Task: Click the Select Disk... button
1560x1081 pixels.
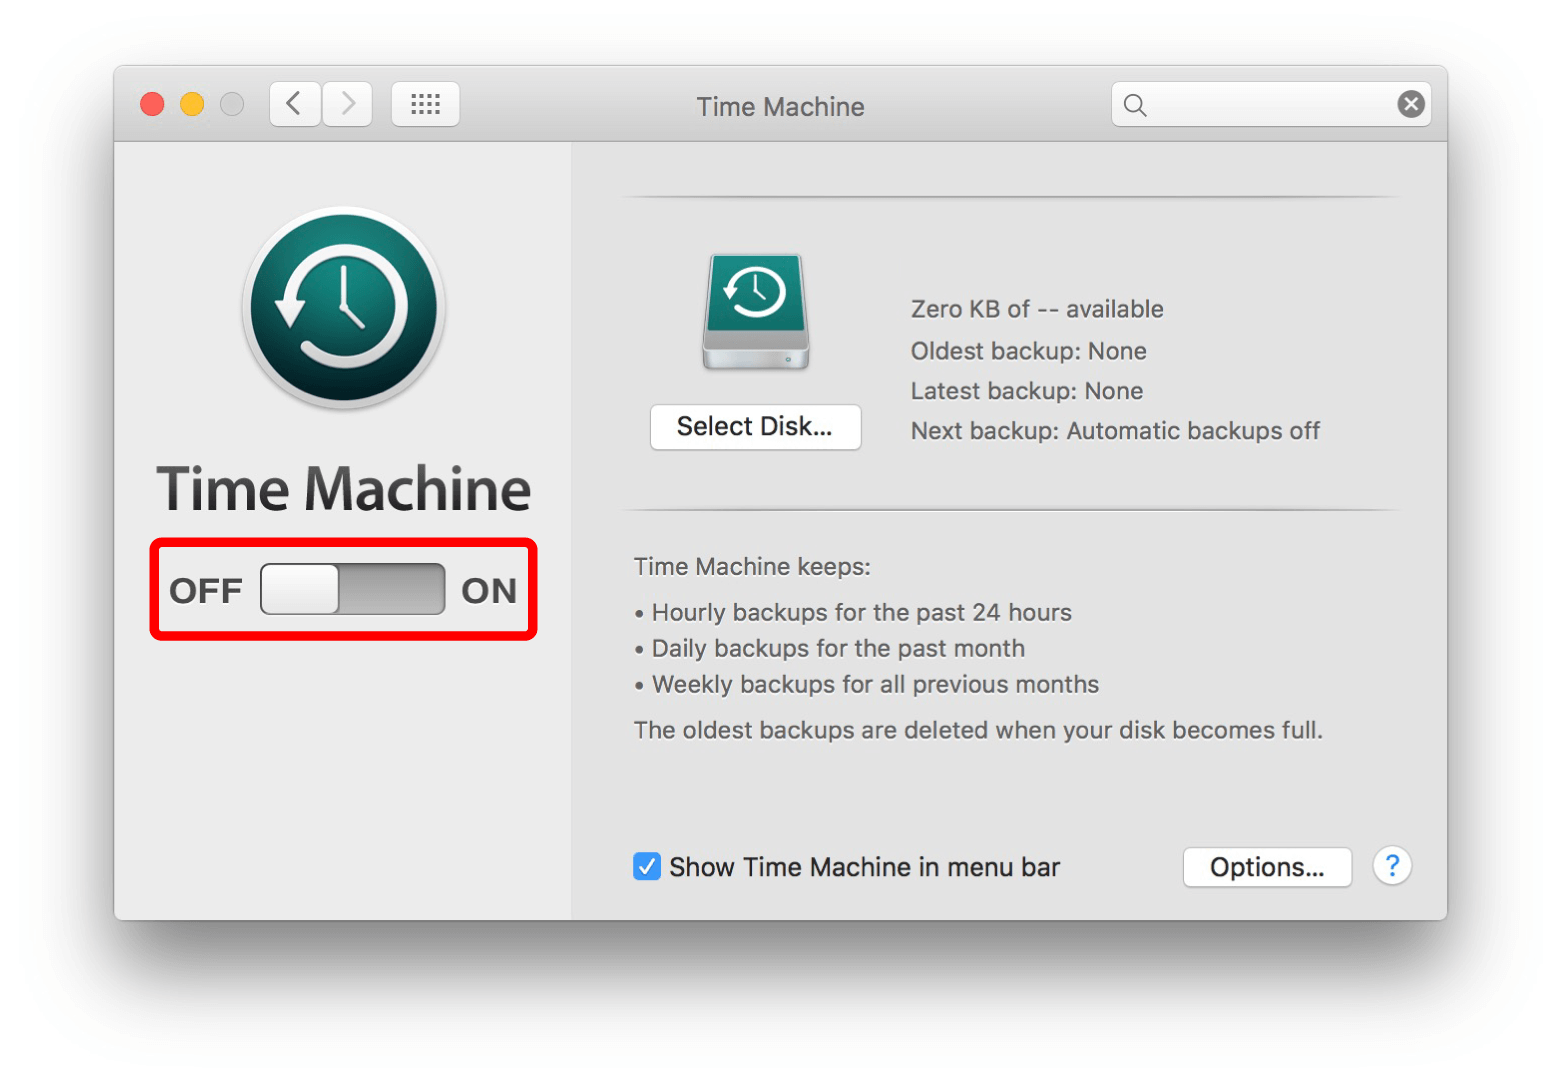Action: point(755,427)
